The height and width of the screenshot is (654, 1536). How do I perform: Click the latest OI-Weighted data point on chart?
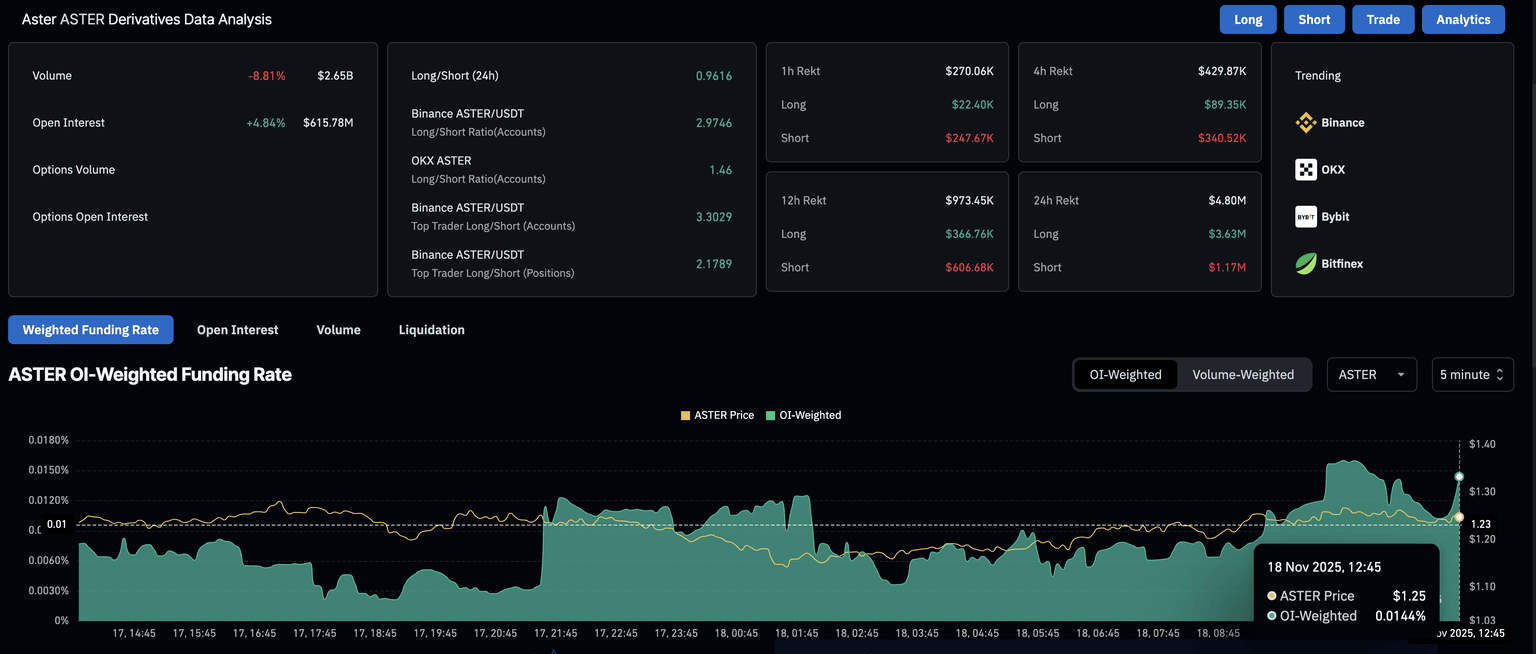click(x=1459, y=477)
